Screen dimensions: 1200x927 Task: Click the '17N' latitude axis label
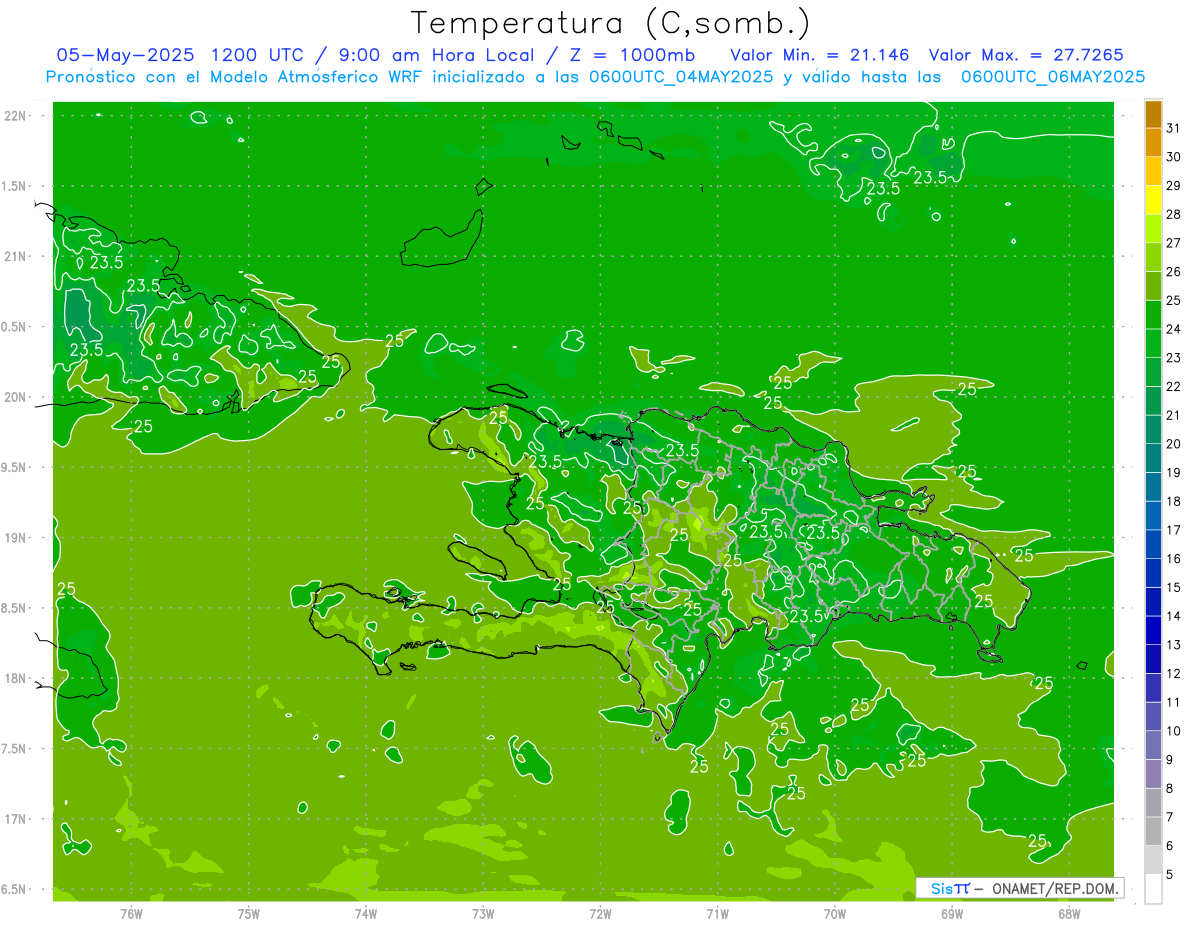[15, 819]
